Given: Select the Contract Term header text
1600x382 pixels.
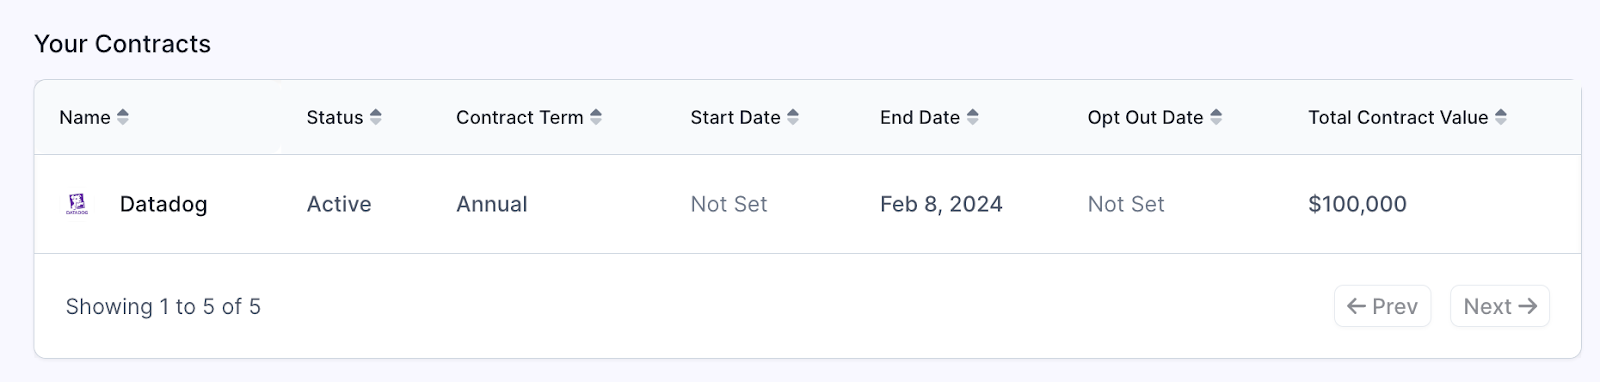Looking at the screenshot, I should click(x=520, y=117).
